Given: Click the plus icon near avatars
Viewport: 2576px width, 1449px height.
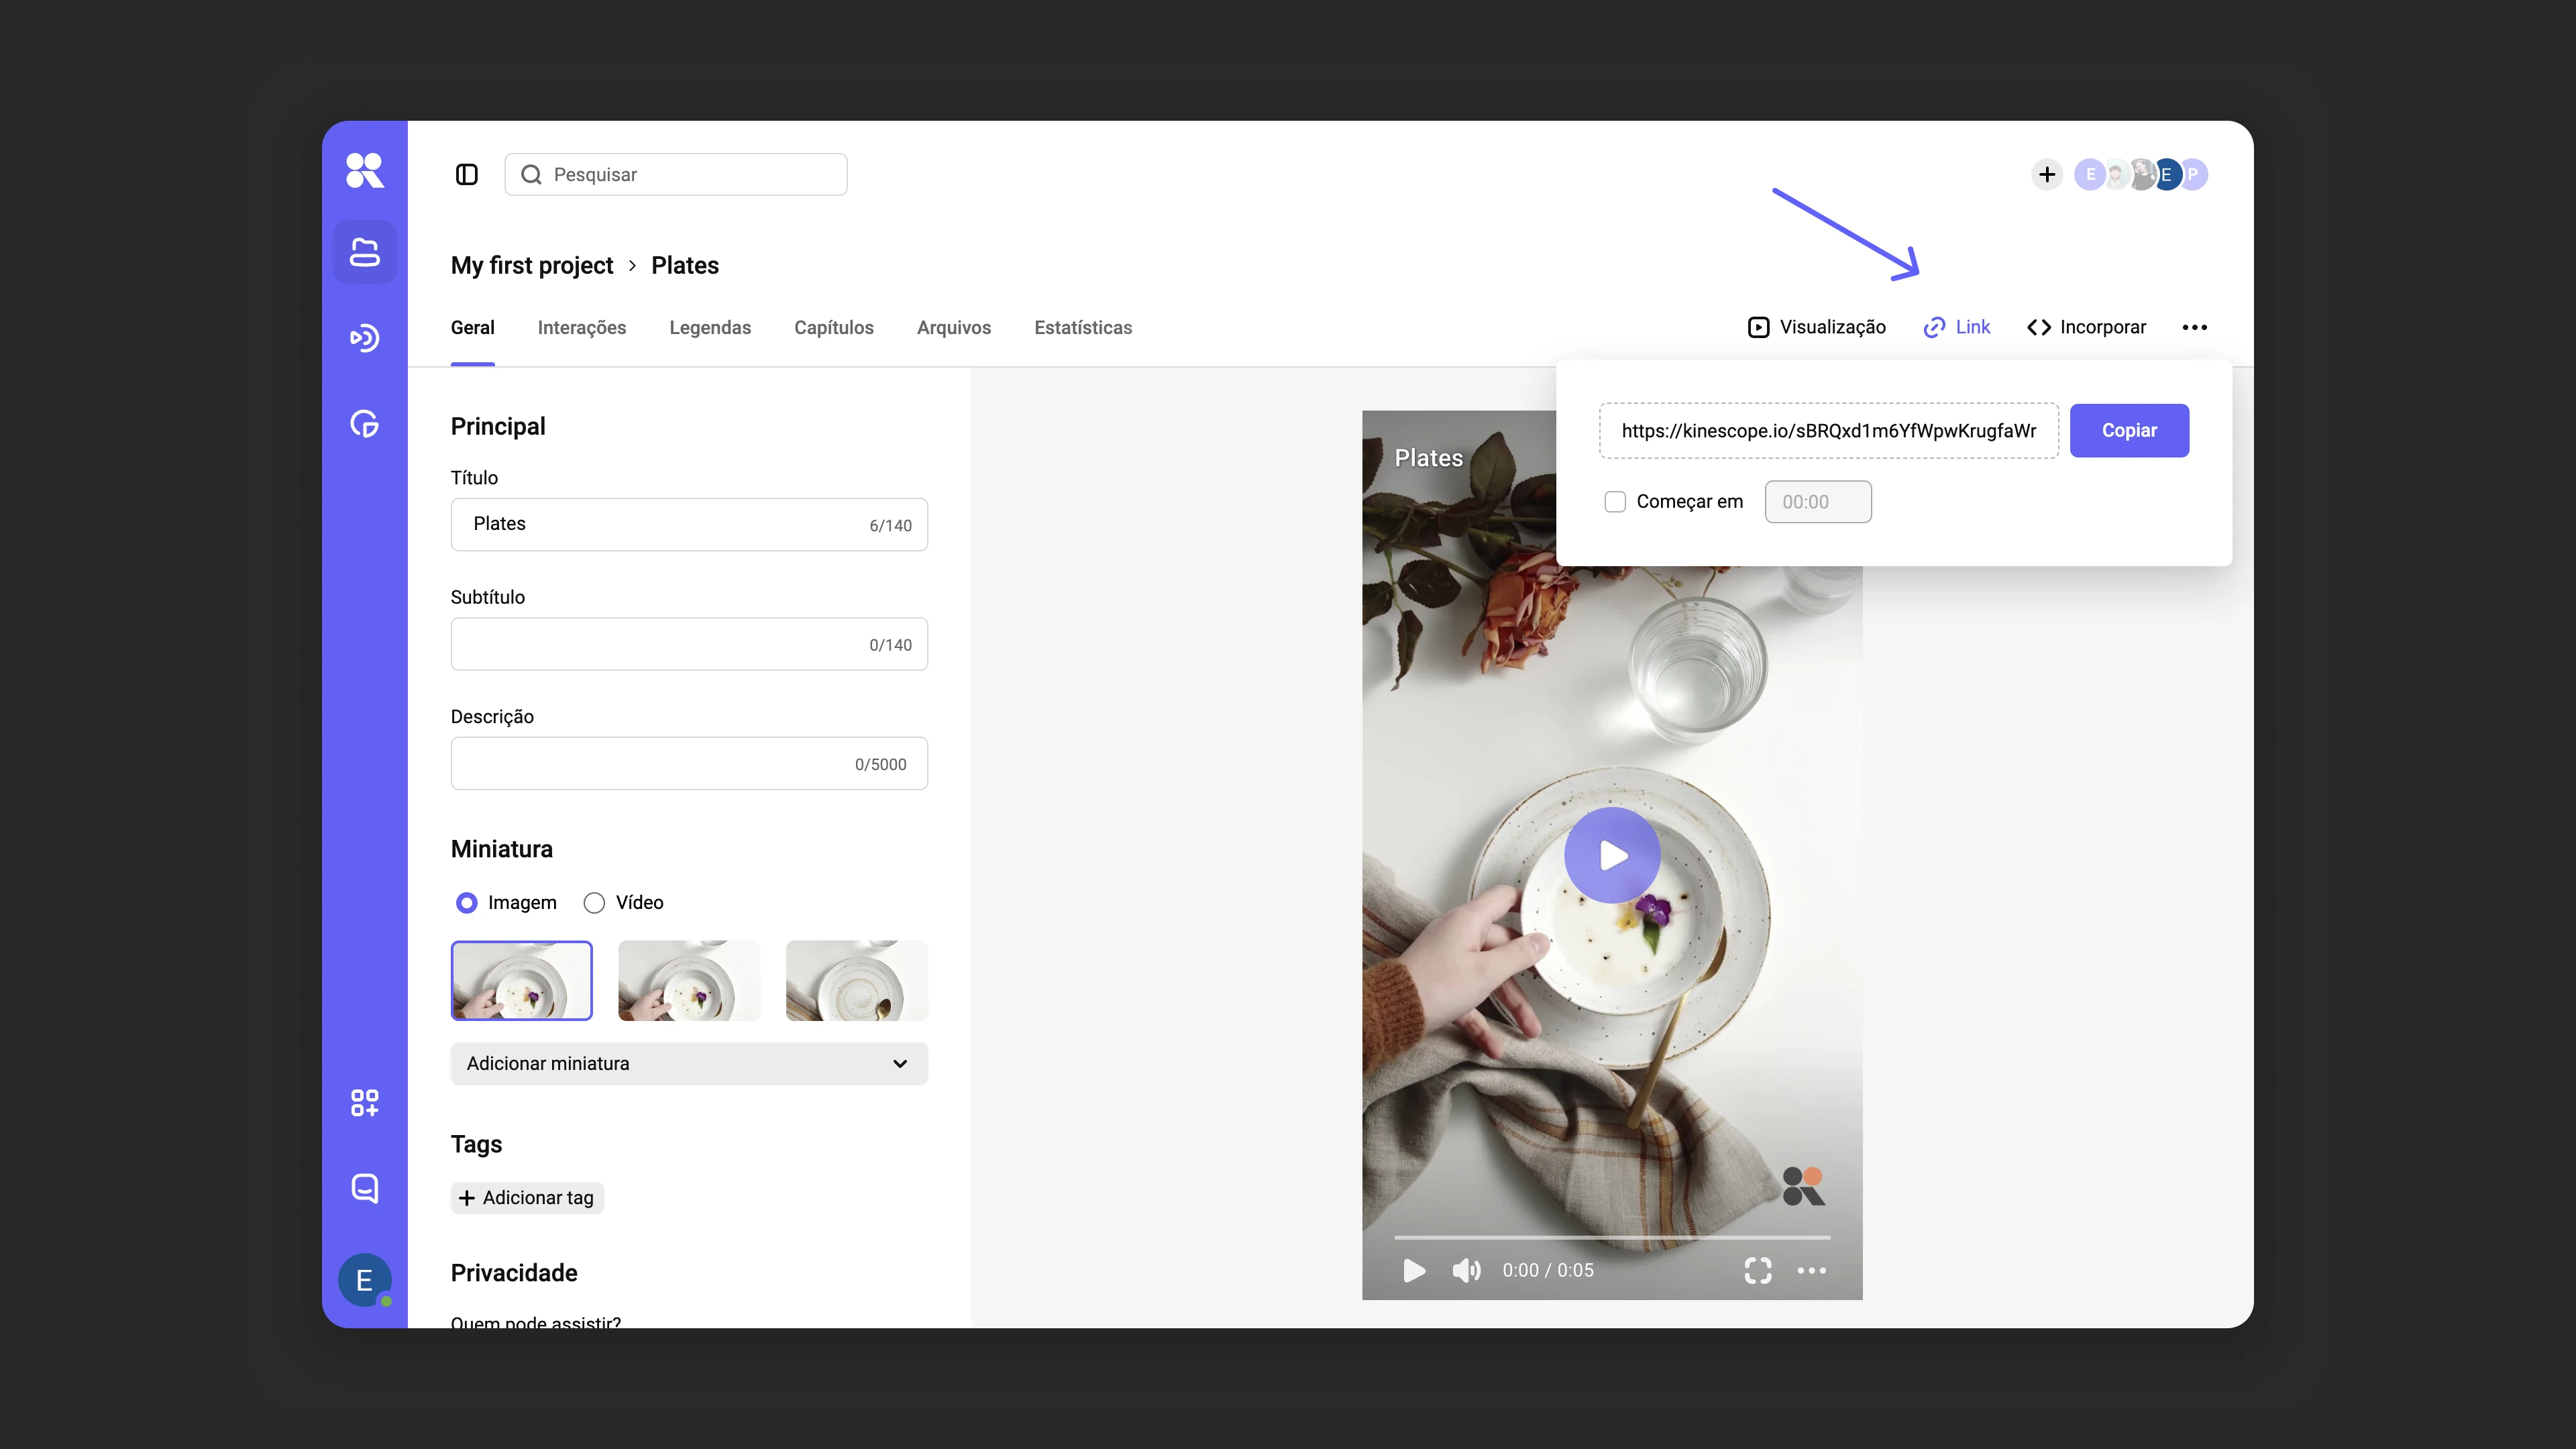Looking at the screenshot, I should click(2047, 174).
